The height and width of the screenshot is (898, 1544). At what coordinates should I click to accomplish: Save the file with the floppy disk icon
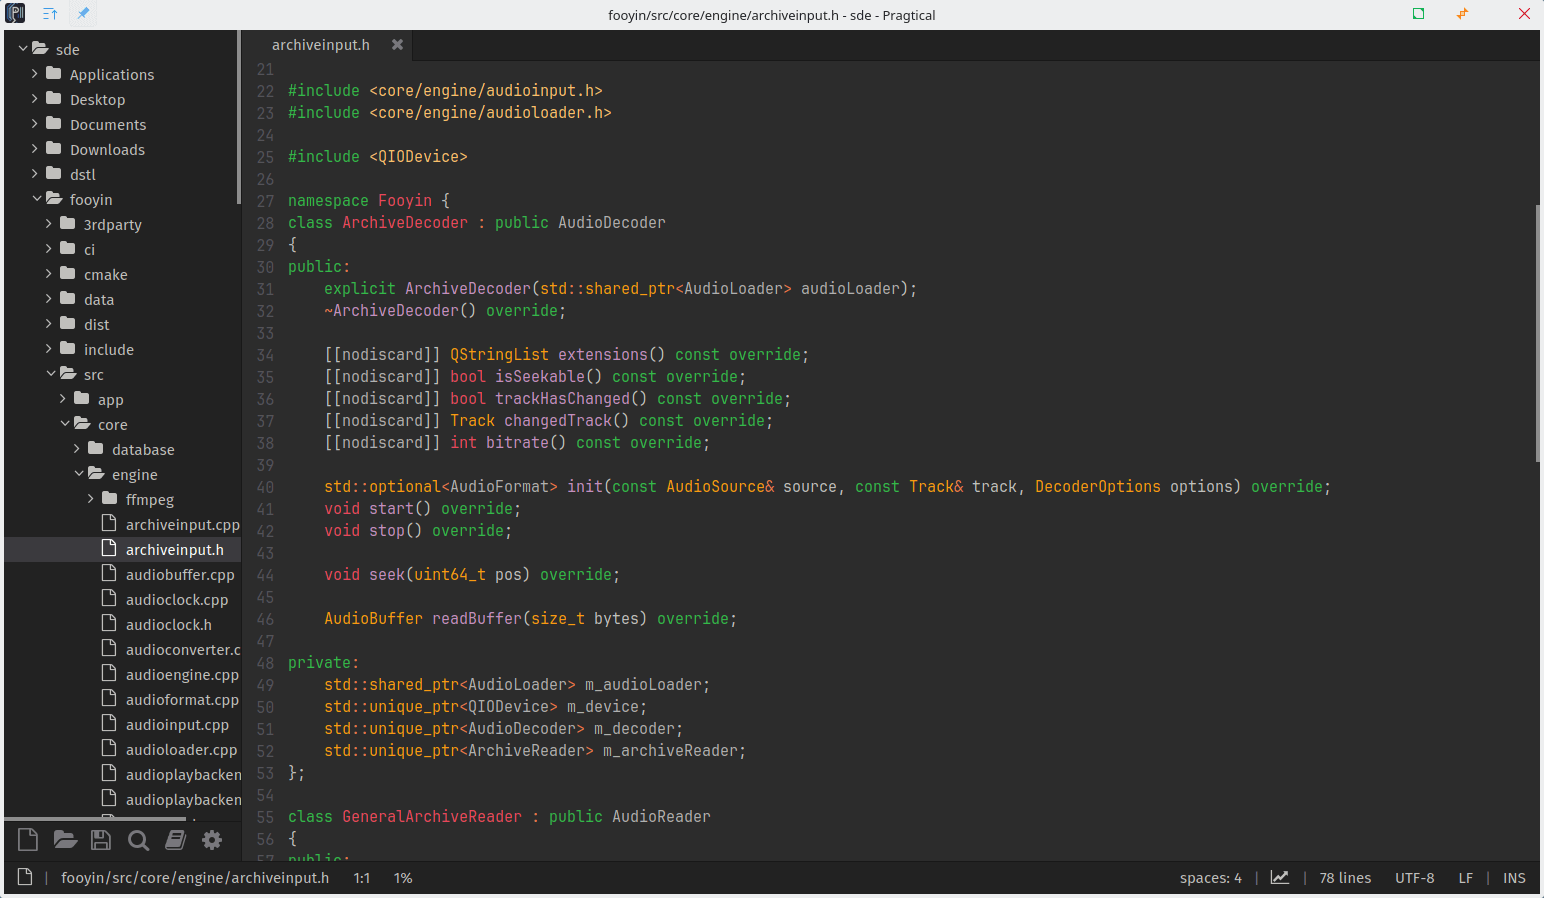coord(101,840)
